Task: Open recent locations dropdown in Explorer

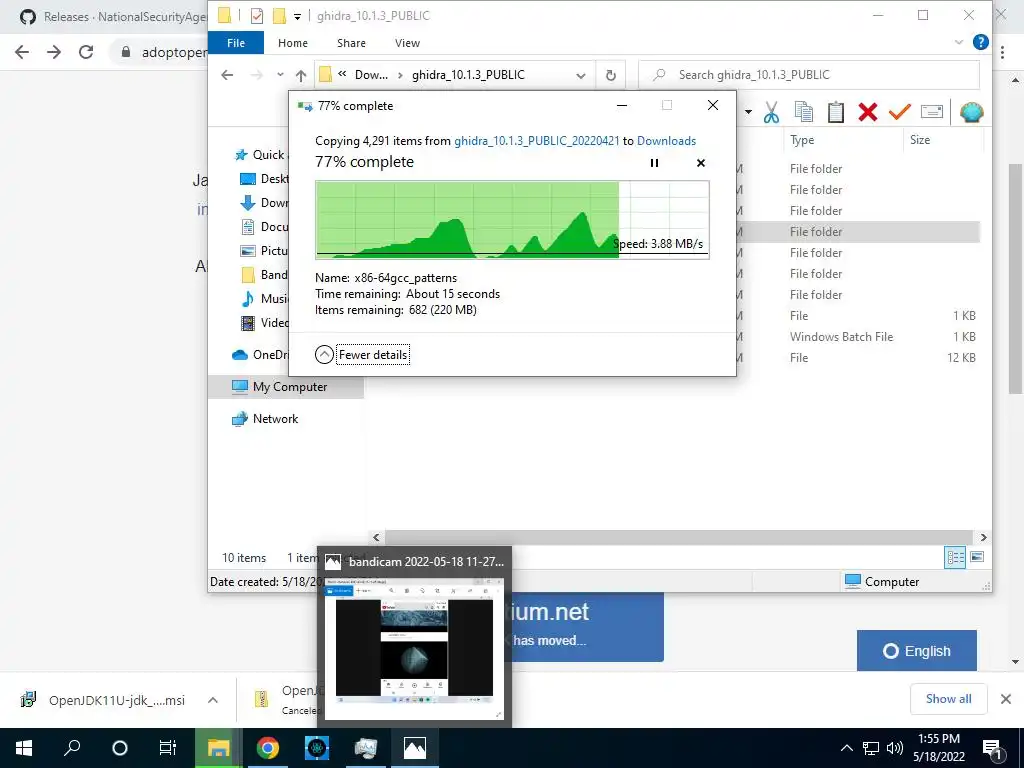Action: click(x=280, y=75)
